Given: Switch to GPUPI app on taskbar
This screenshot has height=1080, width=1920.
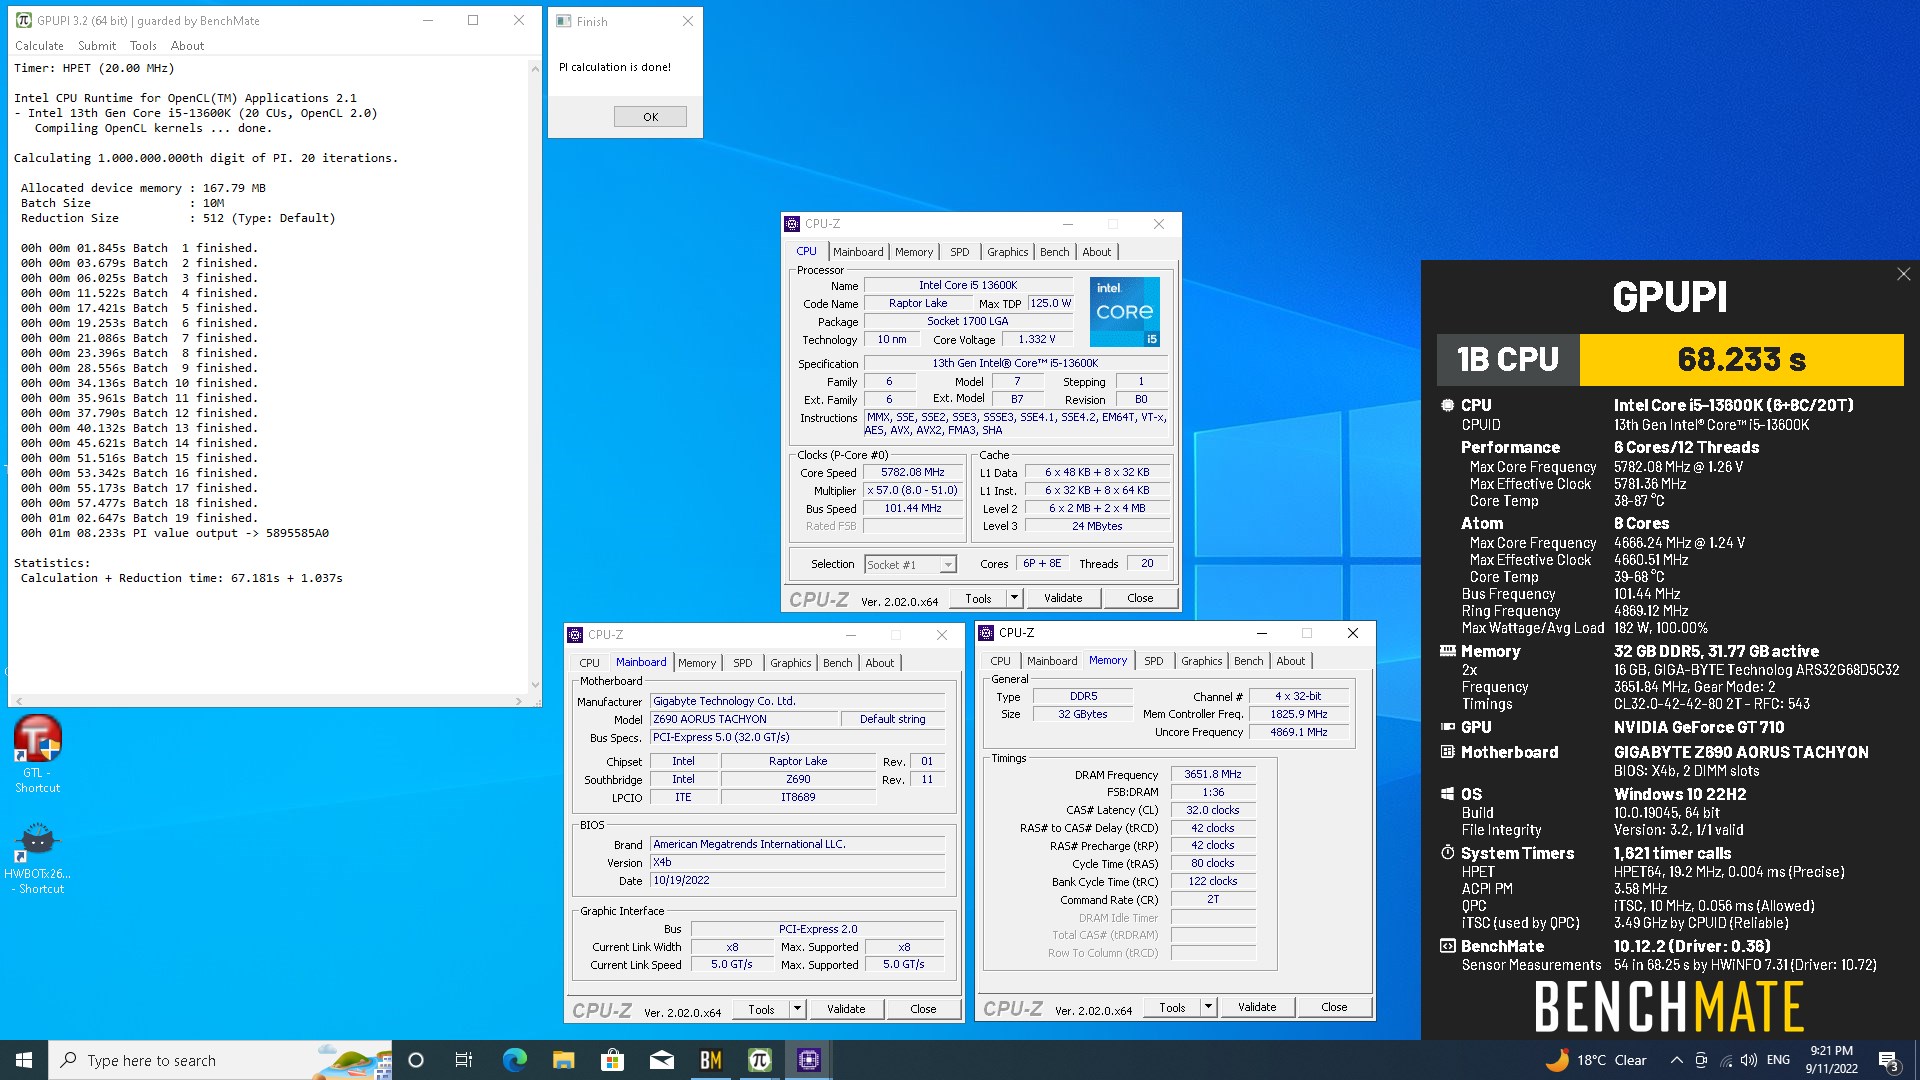Looking at the screenshot, I should pyautogui.click(x=760, y=1060).
